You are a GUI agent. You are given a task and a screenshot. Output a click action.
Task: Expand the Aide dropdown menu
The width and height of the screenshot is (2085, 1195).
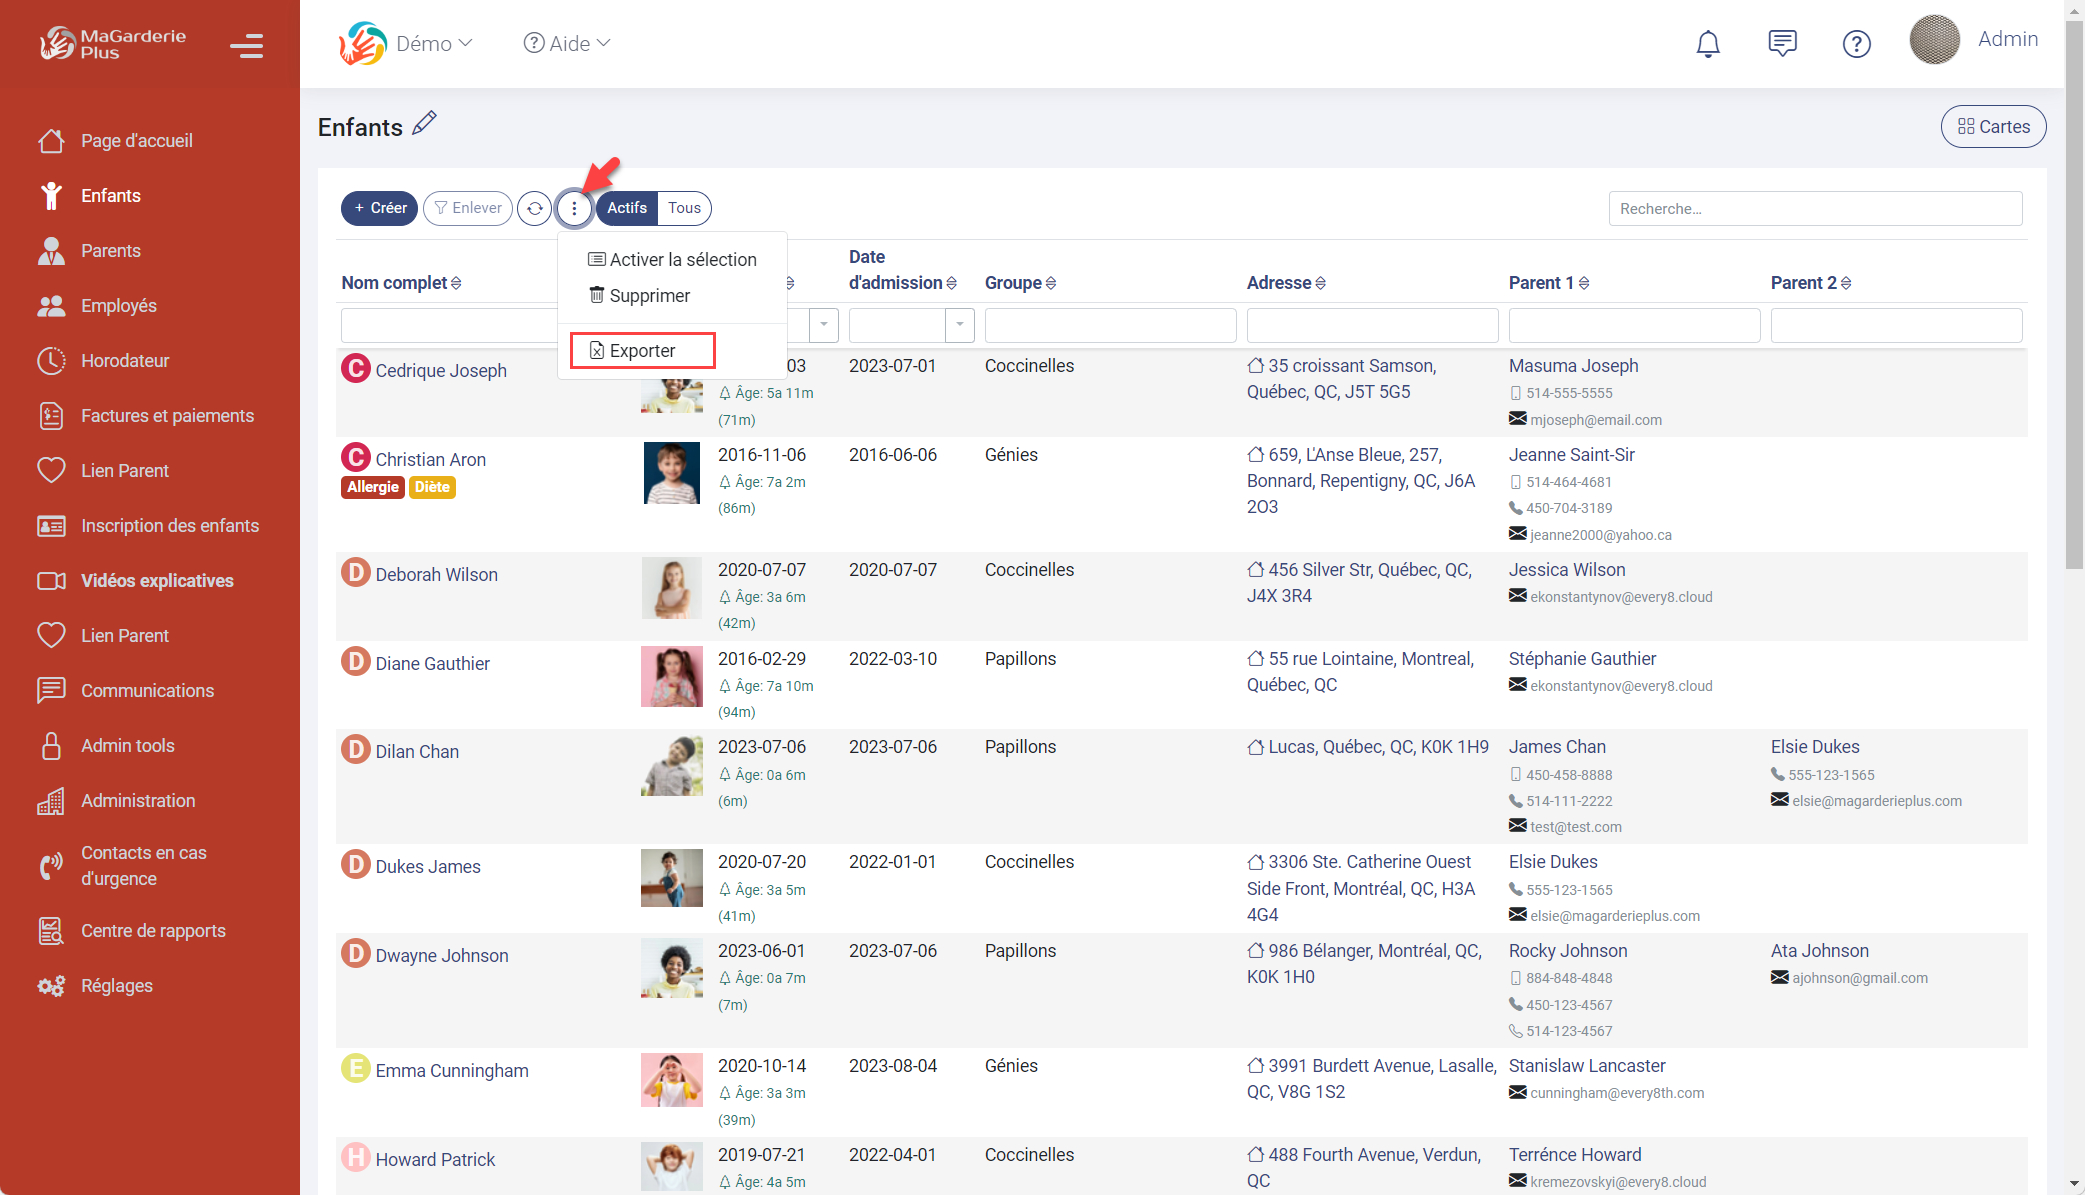point(567,44)
